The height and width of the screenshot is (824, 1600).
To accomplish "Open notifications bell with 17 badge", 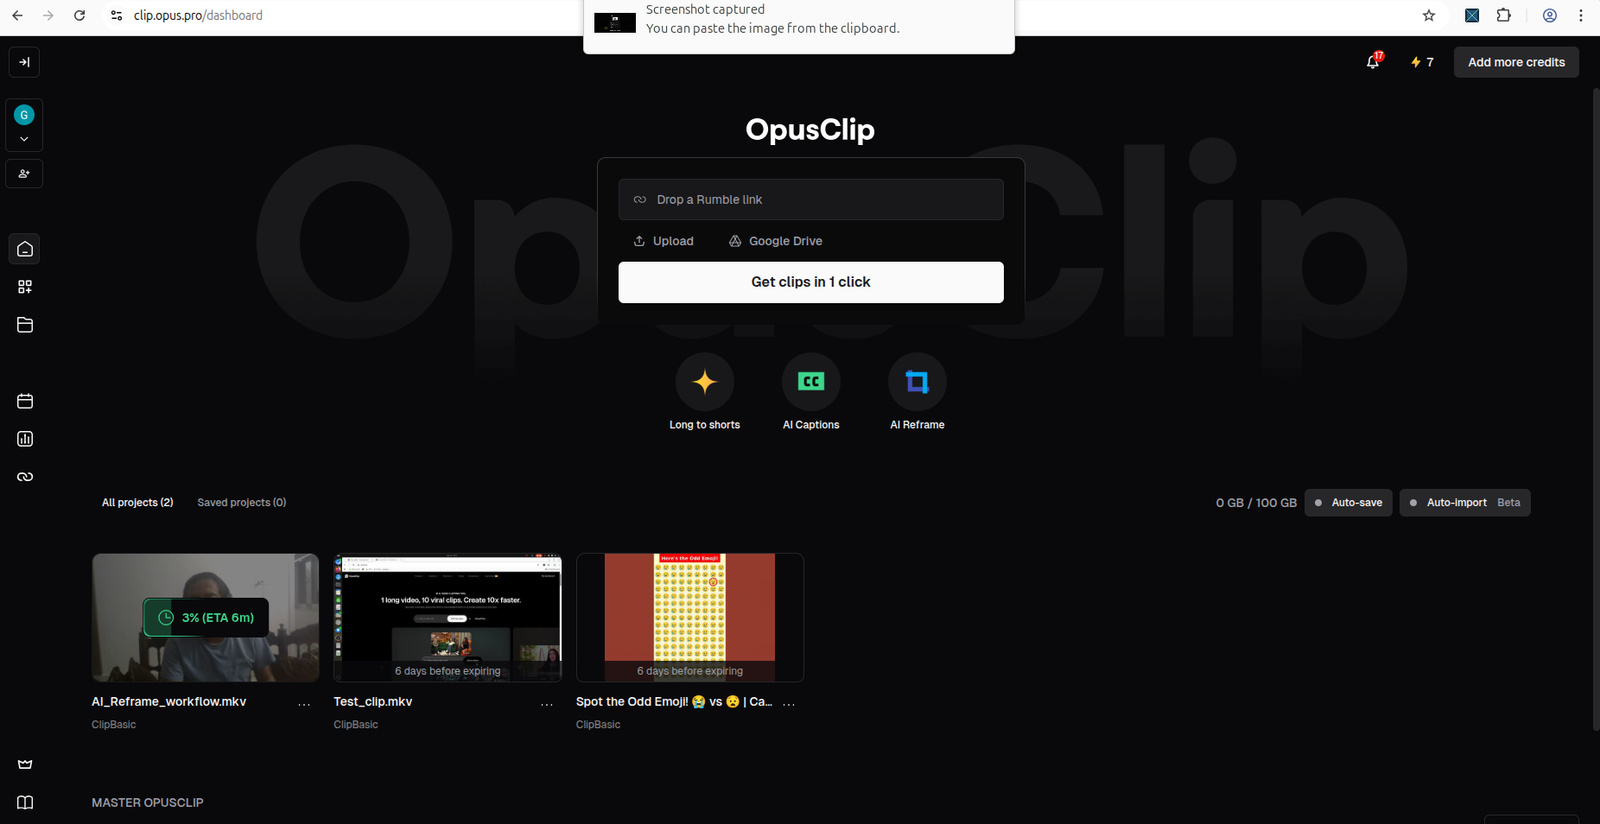I will [1374, 62].
